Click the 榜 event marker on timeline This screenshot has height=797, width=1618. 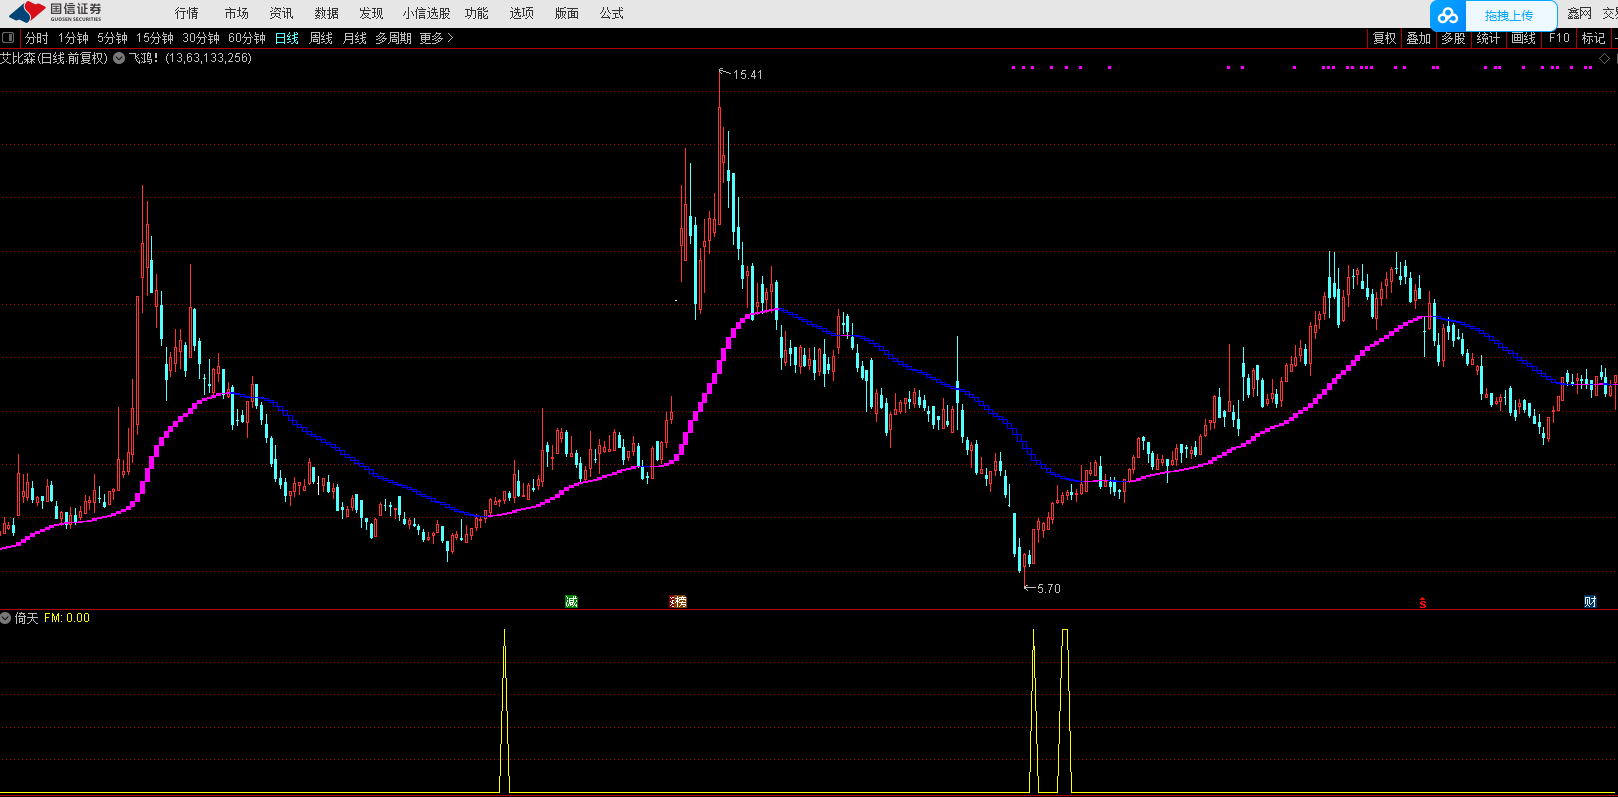coord(679,601)
